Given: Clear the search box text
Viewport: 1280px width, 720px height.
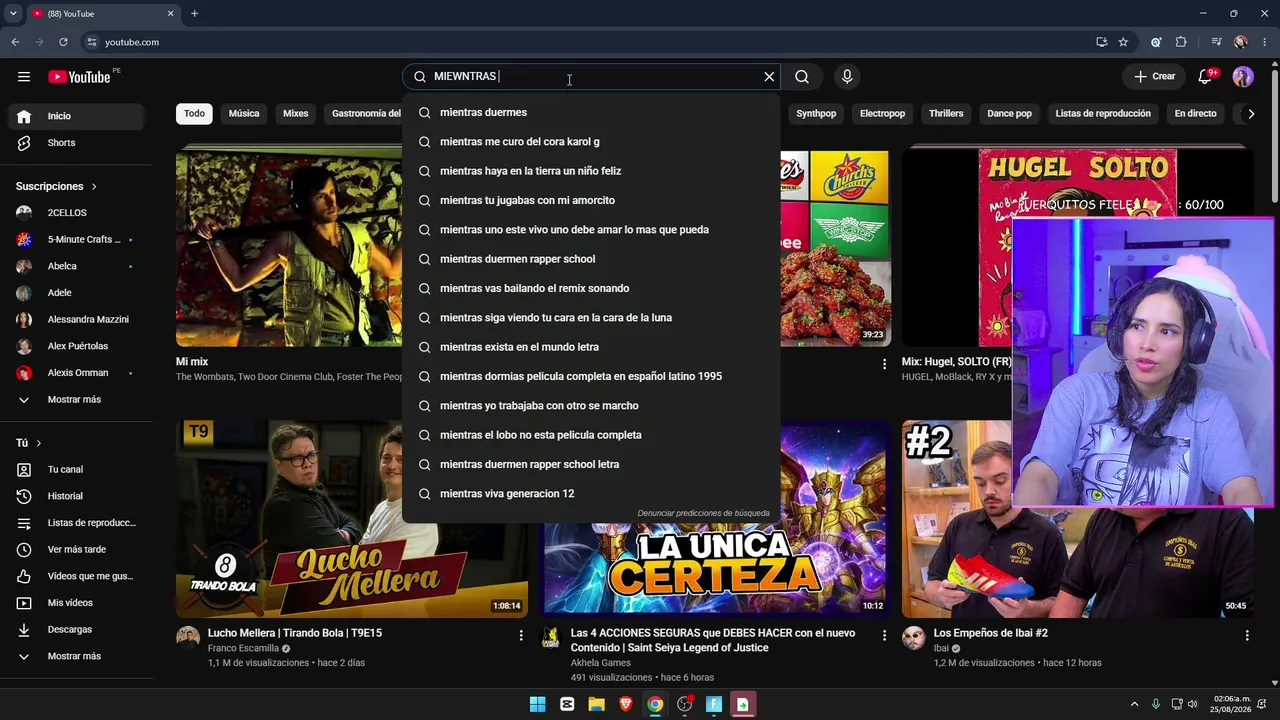Looking at the screenshot, I should point(769,77).
